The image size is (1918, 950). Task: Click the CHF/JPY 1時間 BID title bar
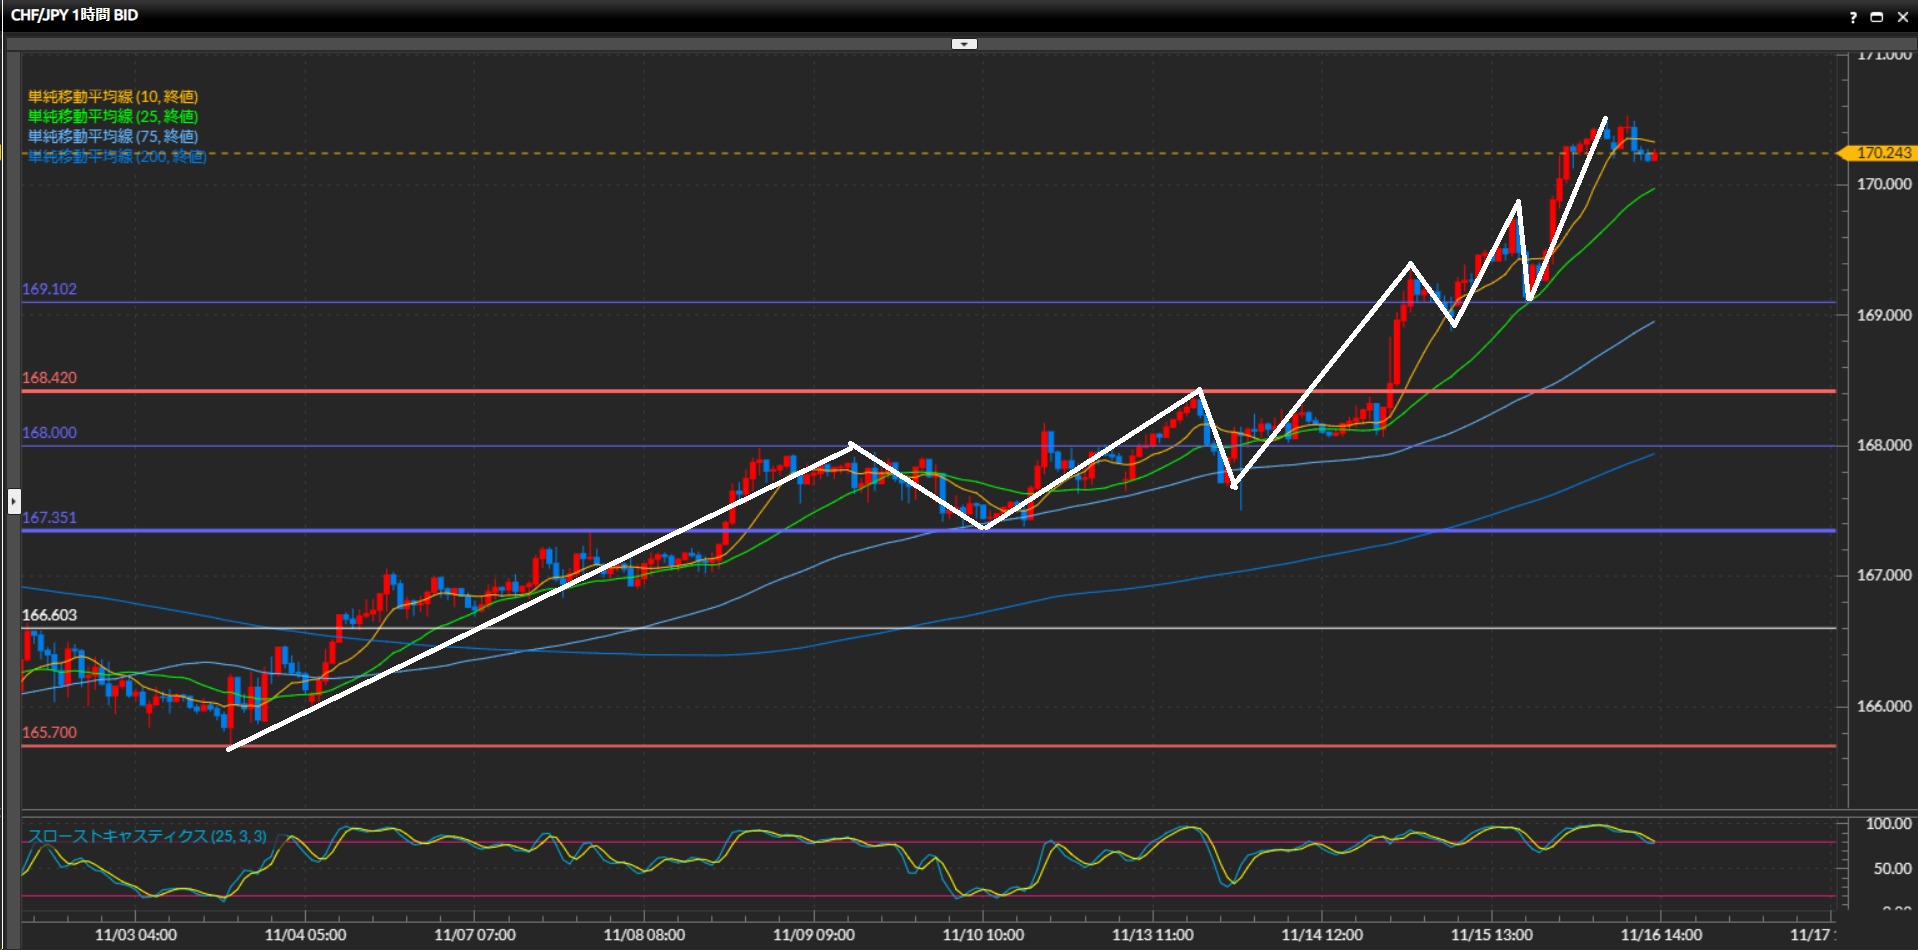click(x=75, y=15)
